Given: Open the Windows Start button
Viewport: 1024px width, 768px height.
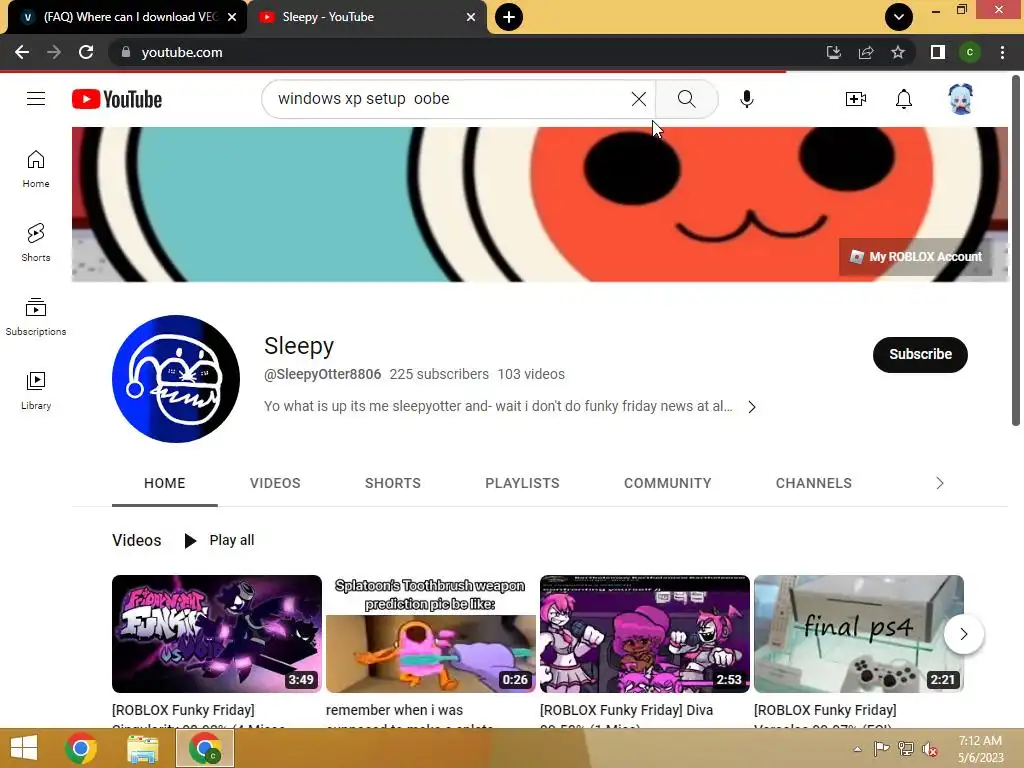Looking at the screenshot, I should (x=24, y=748).
